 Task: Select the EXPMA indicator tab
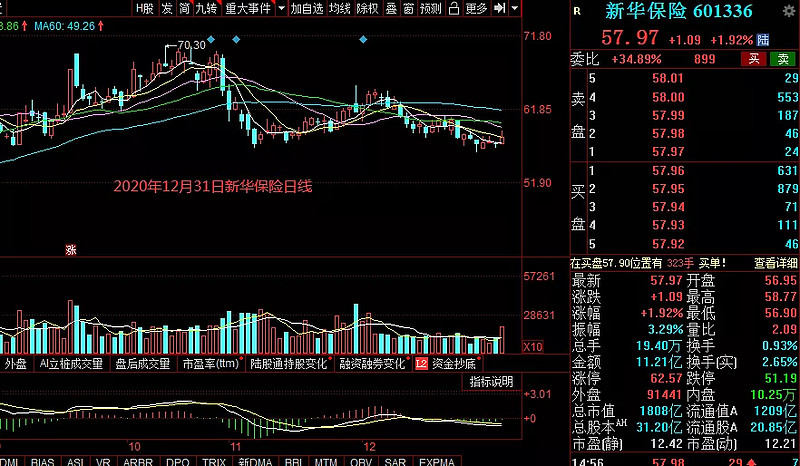click(437, 461)
